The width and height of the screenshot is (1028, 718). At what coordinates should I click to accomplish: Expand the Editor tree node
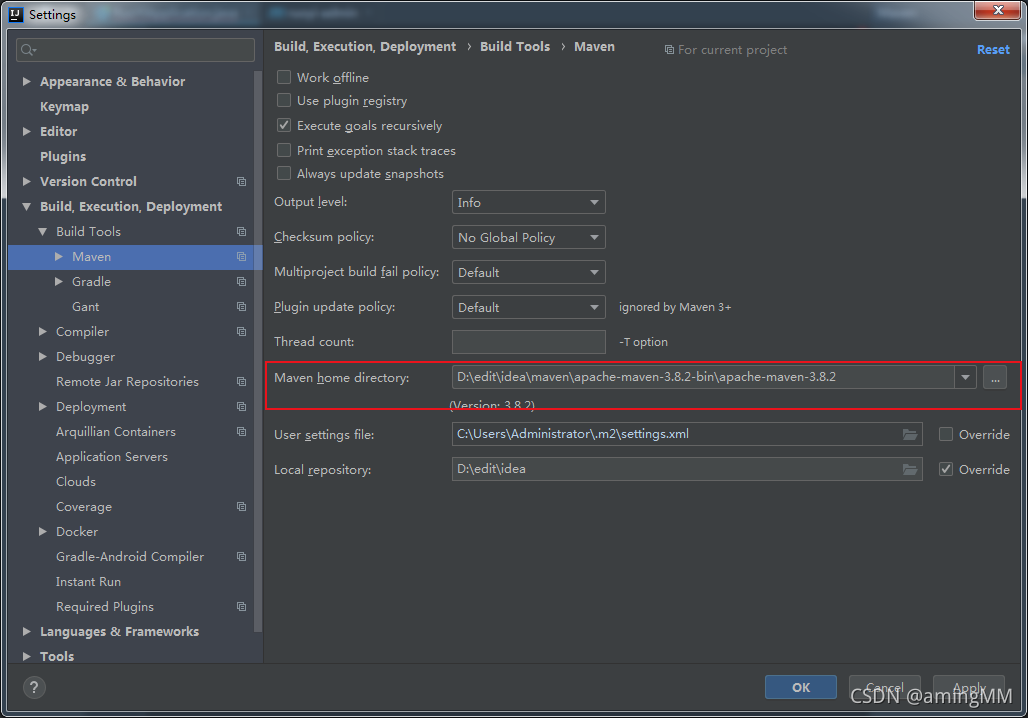pos(26,131)
